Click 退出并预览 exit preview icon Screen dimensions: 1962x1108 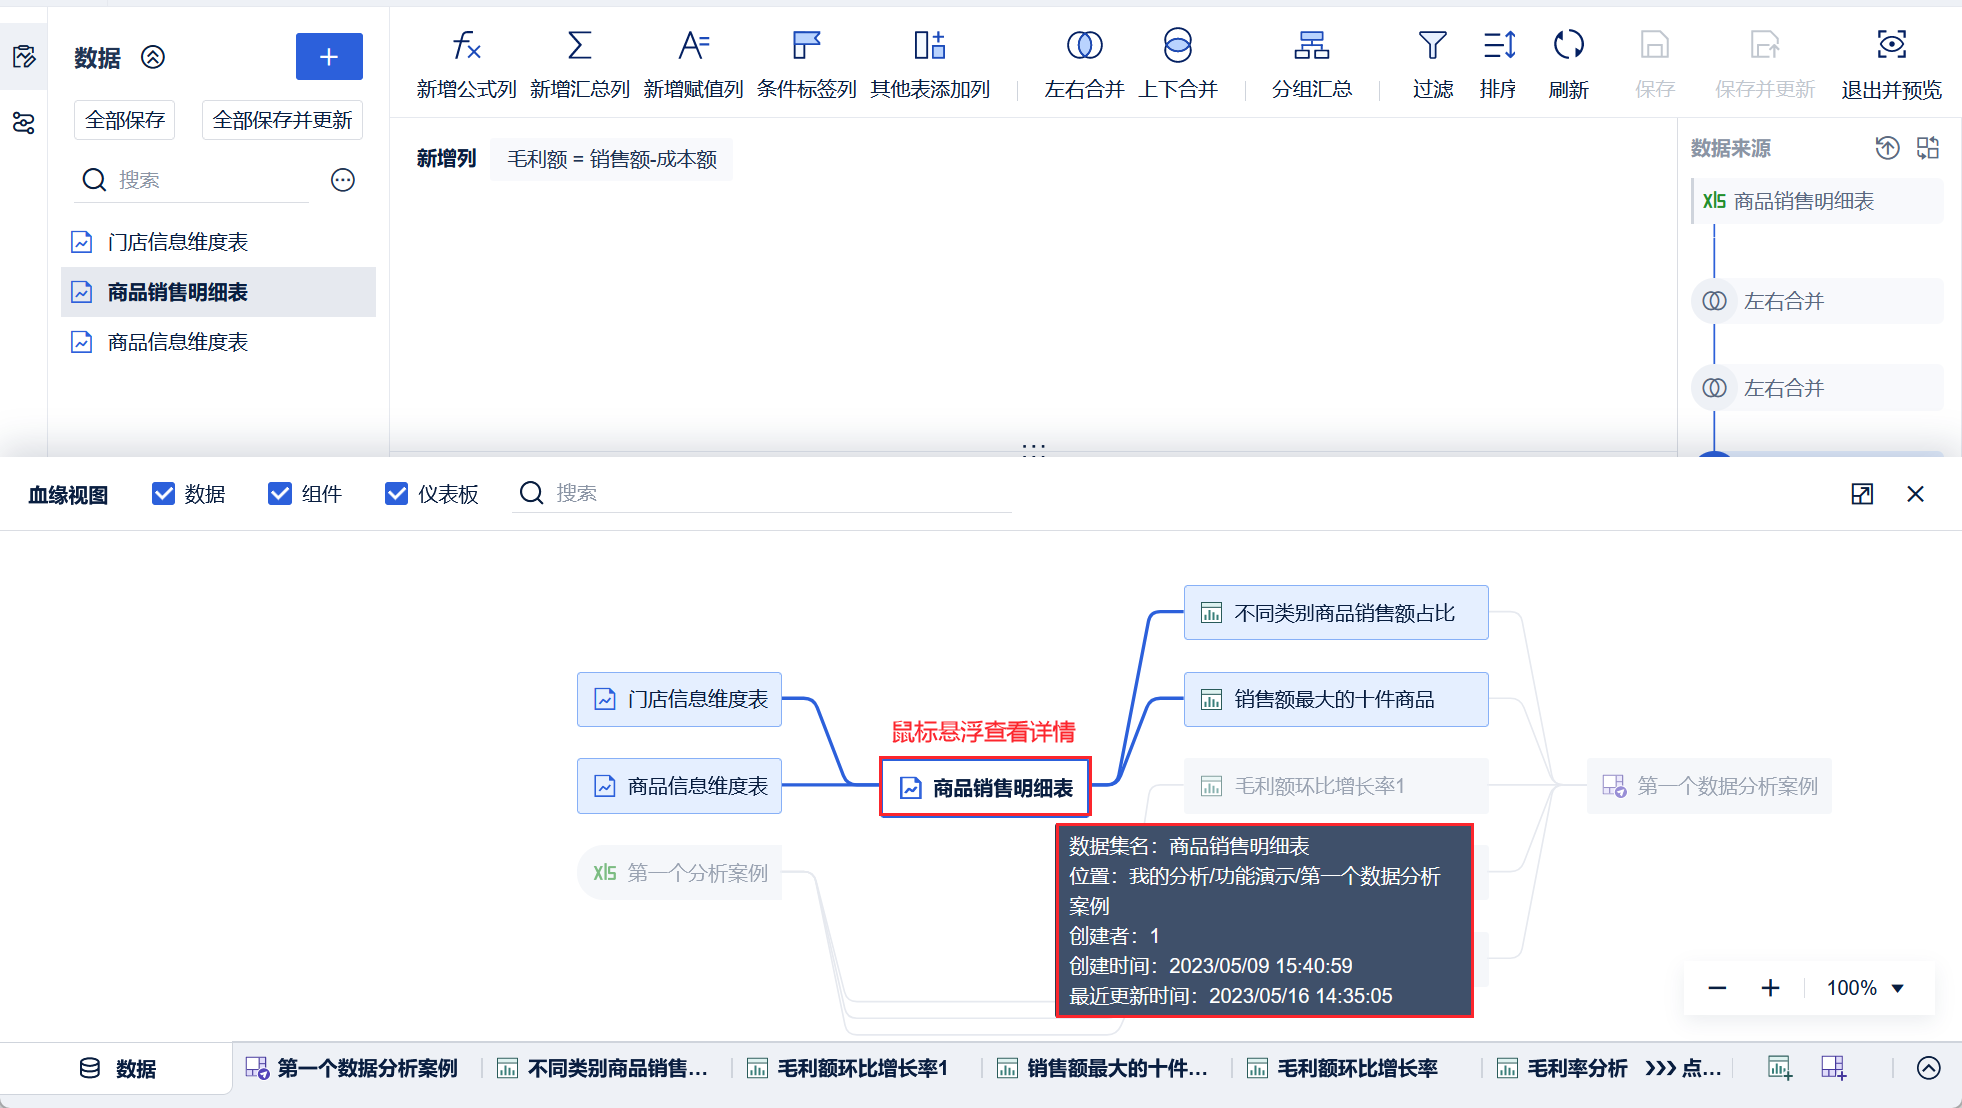[x=1891, y=46]
